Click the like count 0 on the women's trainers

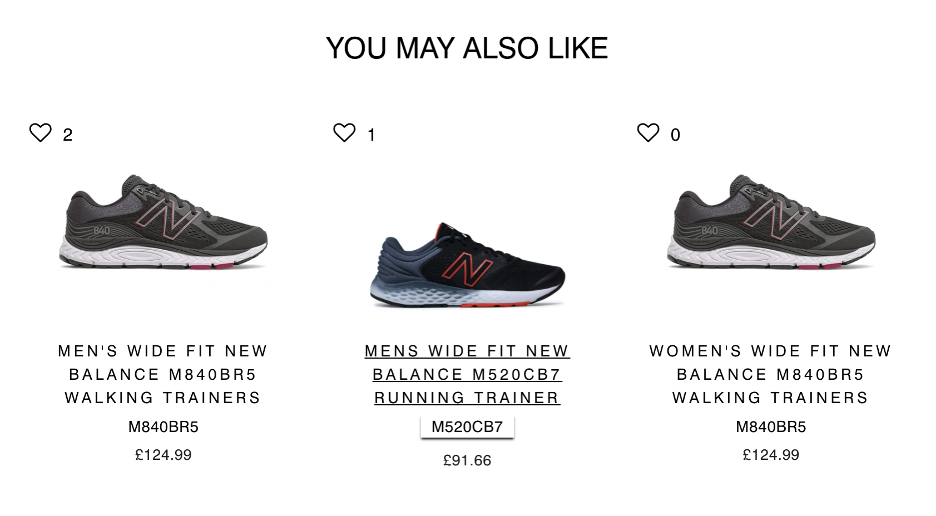675,135
